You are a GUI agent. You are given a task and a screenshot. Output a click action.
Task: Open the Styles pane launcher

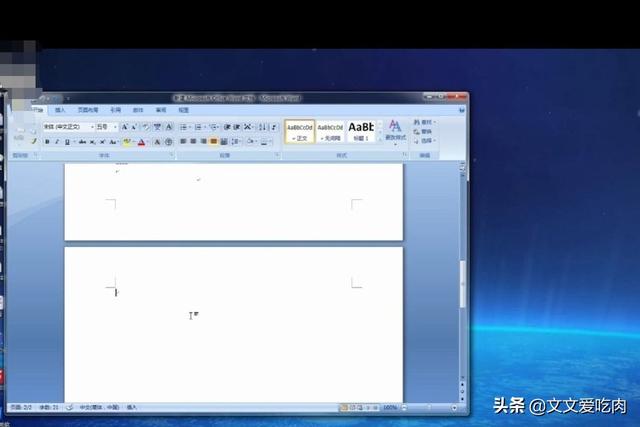click(404, 155)
